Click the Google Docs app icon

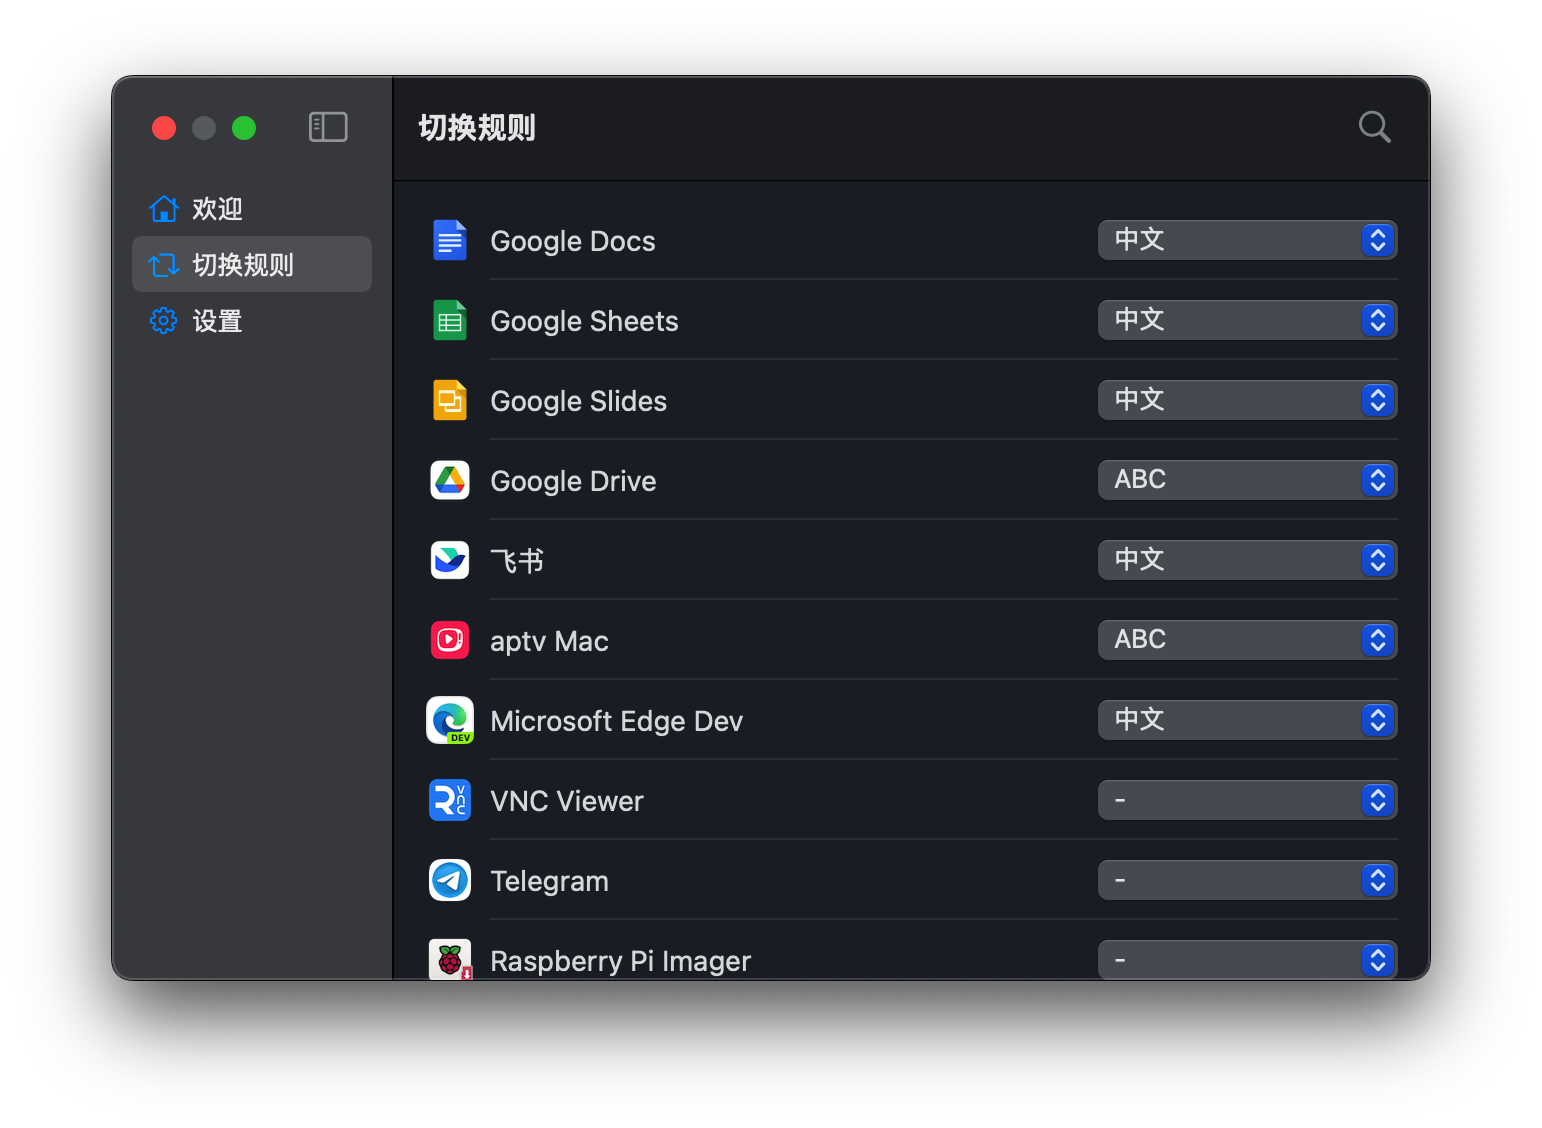coord(450,240)
